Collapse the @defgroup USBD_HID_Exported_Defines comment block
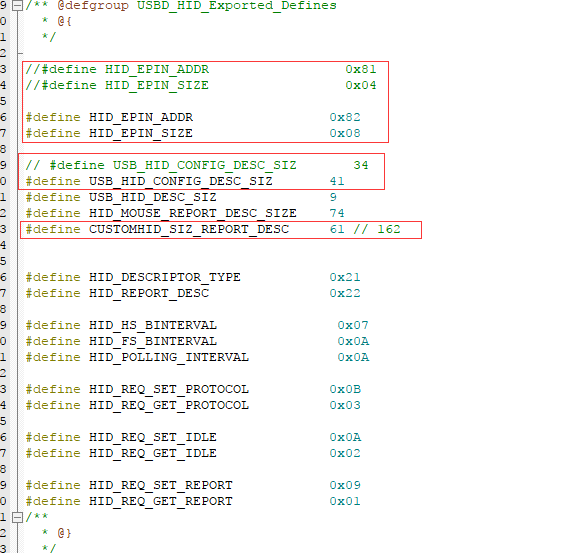This screenshot has height=553, width=564. (x=17, y=6)
